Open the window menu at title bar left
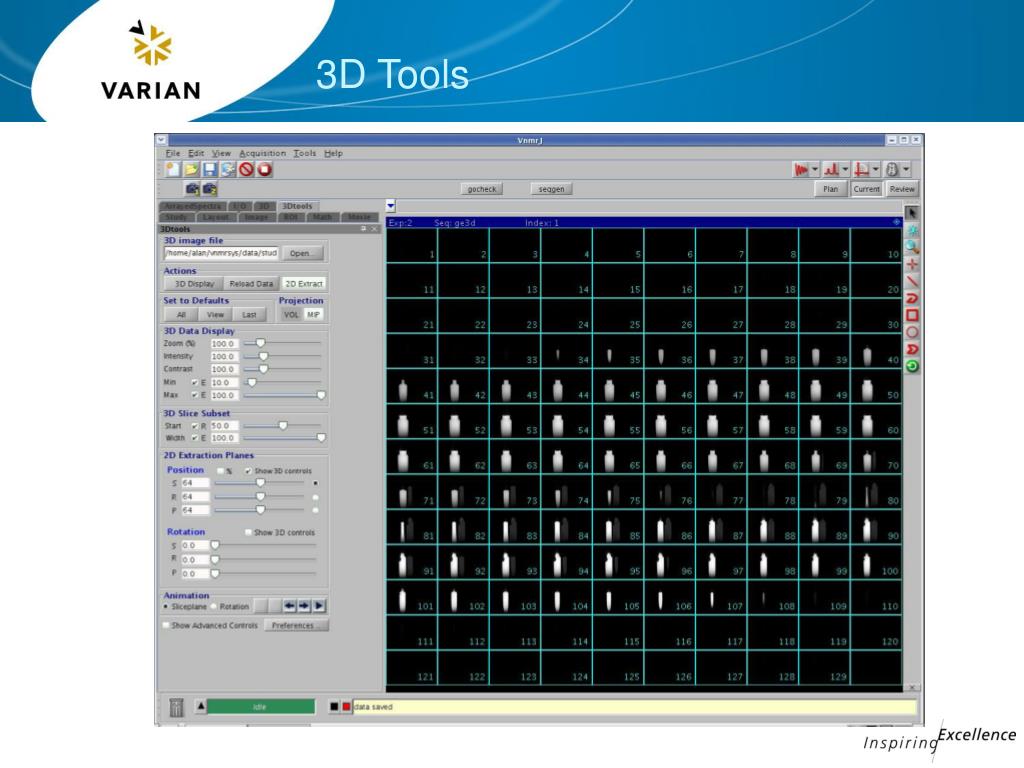Viewport: 1024px width, 768px height. [161, 140]
